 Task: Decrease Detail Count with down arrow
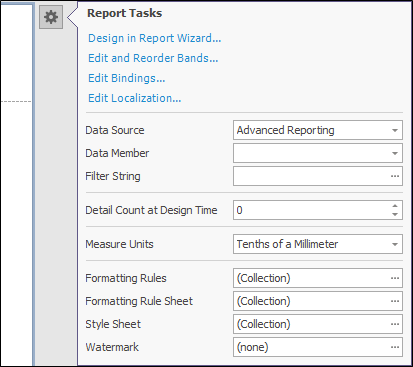(395, 214)
